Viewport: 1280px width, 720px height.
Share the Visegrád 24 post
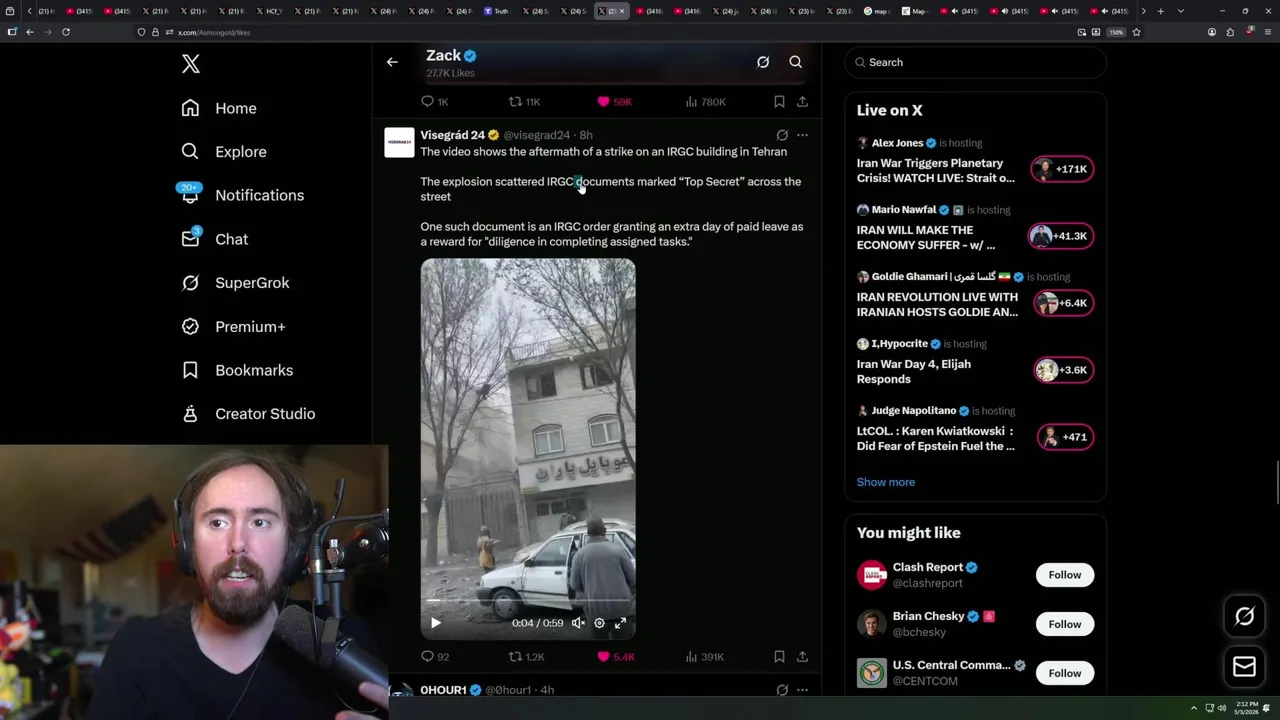tap(802, 657)
